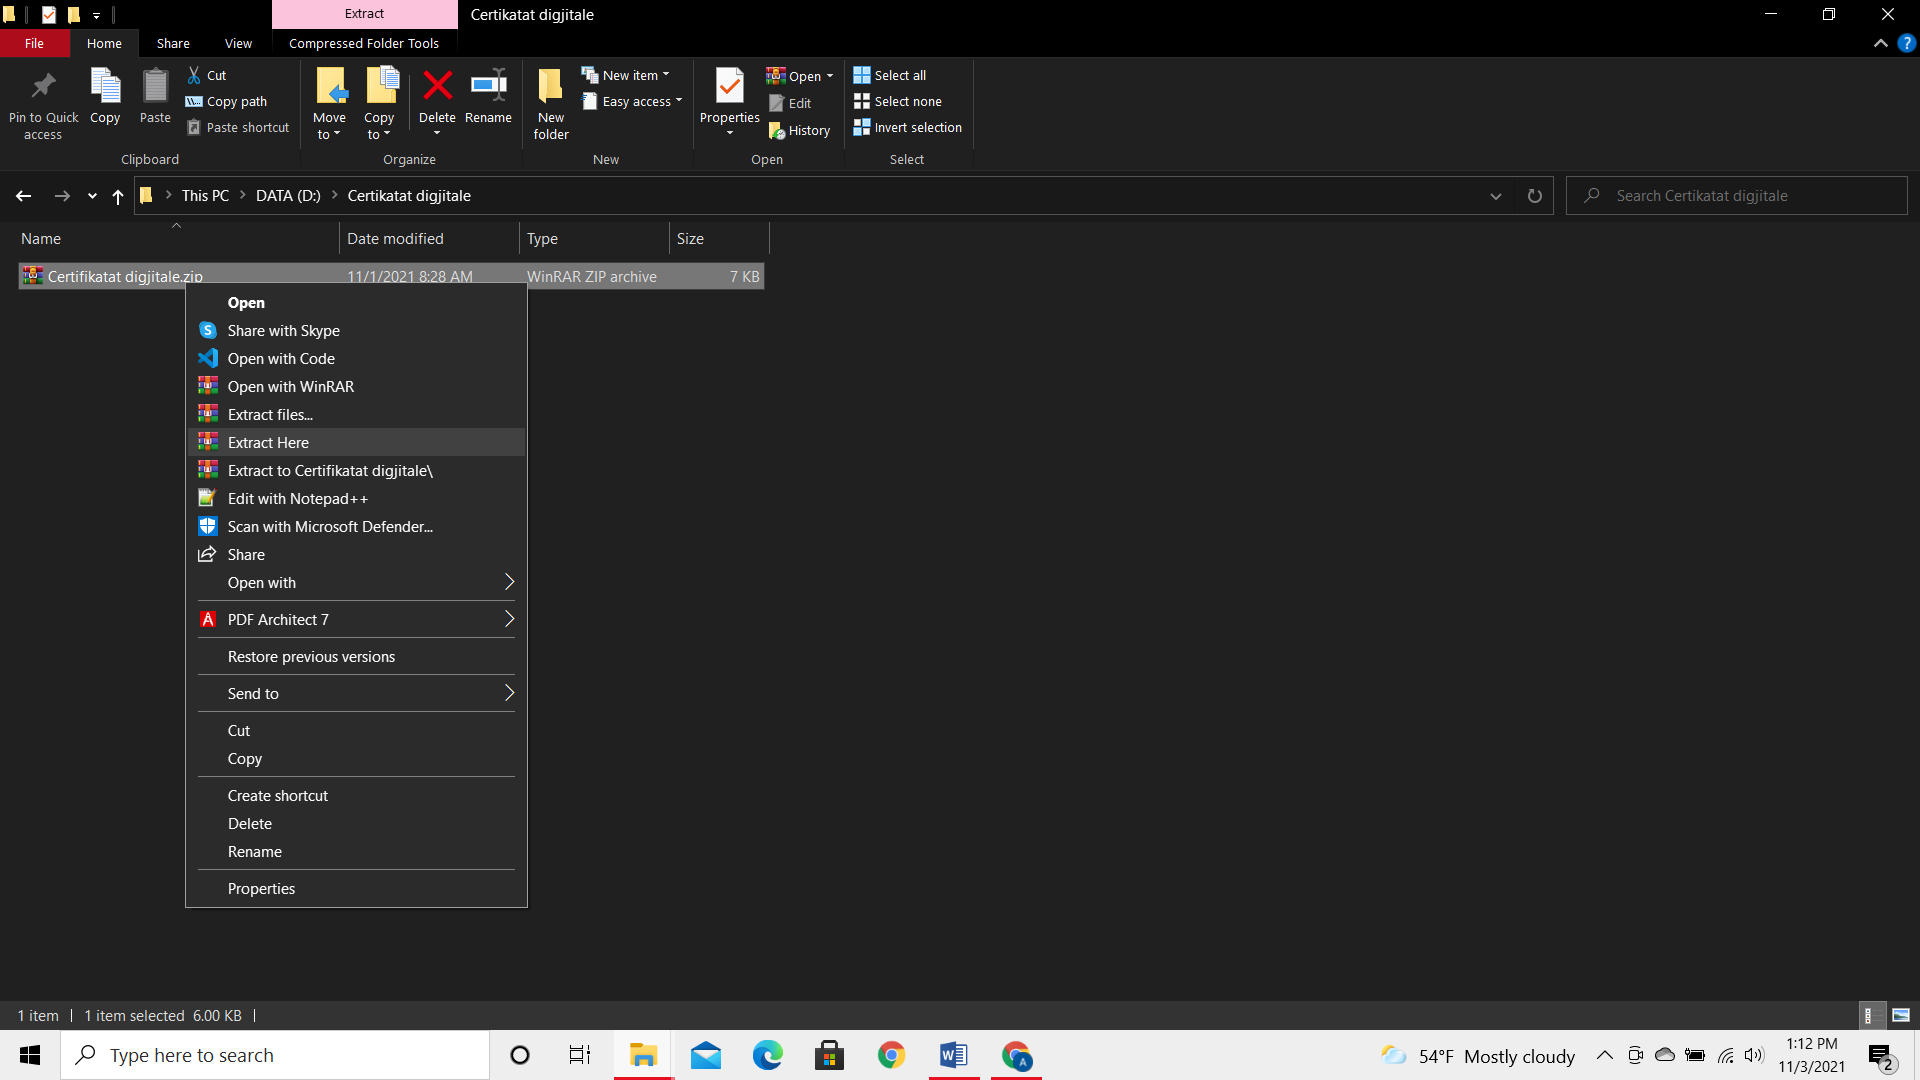Switch to the View ribbon tab
The image size is (1920, 1080).
tap(238, 43)
